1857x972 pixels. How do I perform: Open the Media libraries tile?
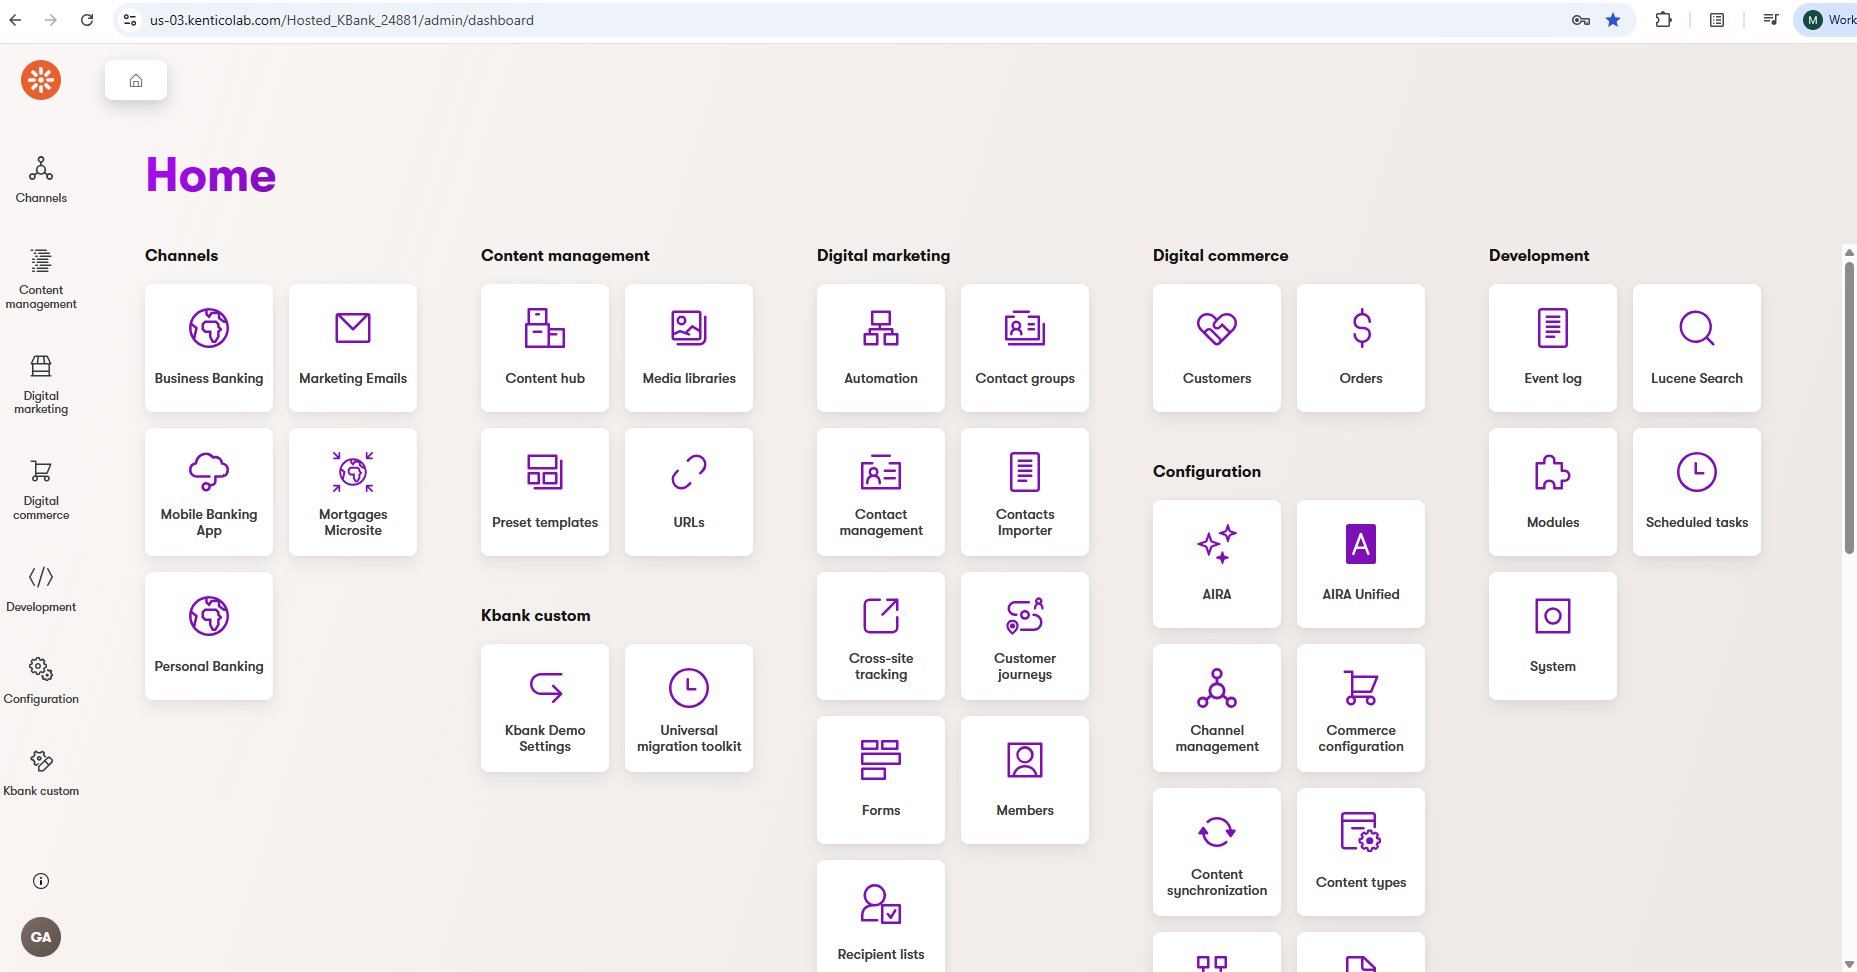689,347
